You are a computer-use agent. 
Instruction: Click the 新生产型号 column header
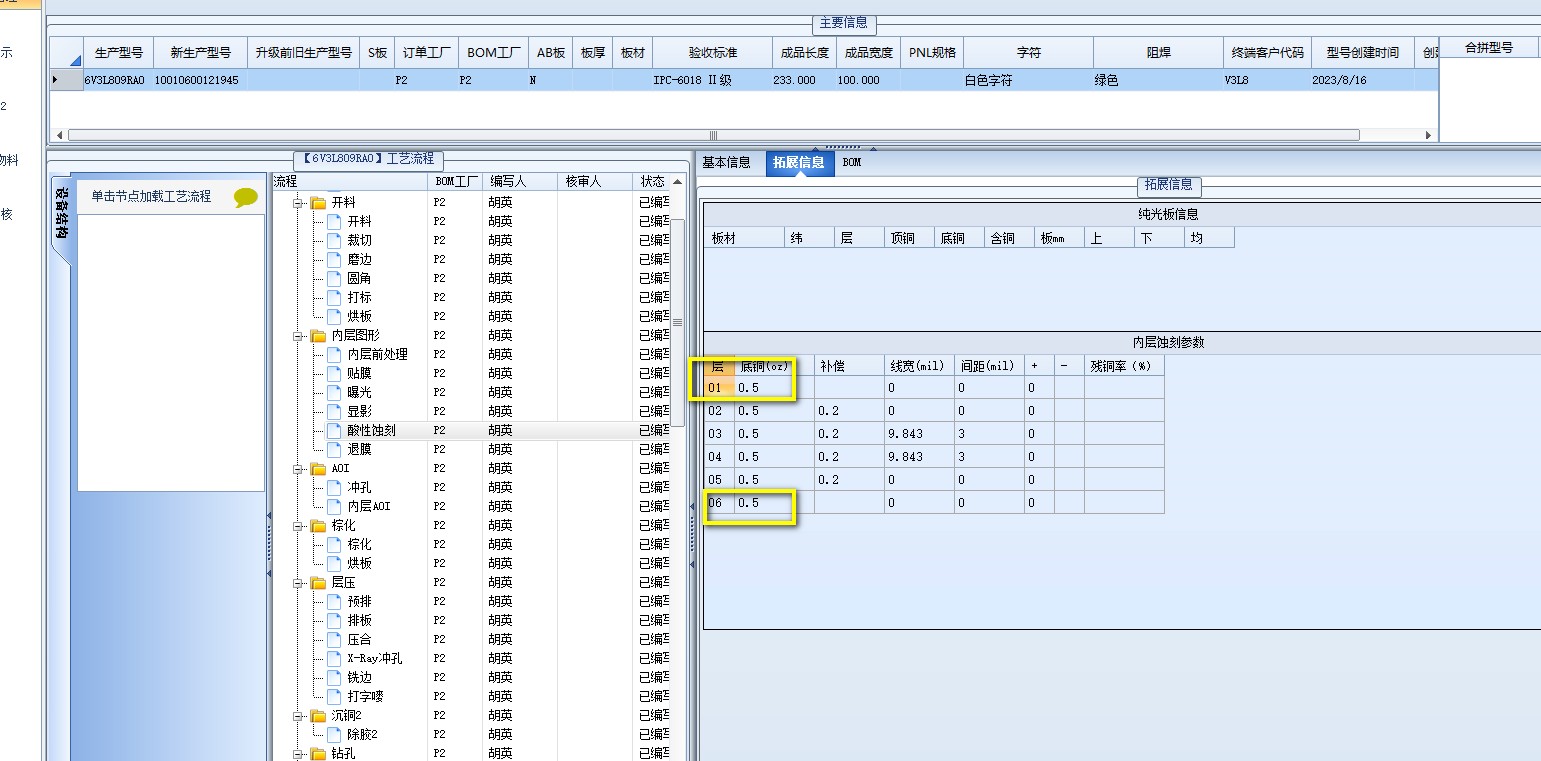[x=200, y=53]
